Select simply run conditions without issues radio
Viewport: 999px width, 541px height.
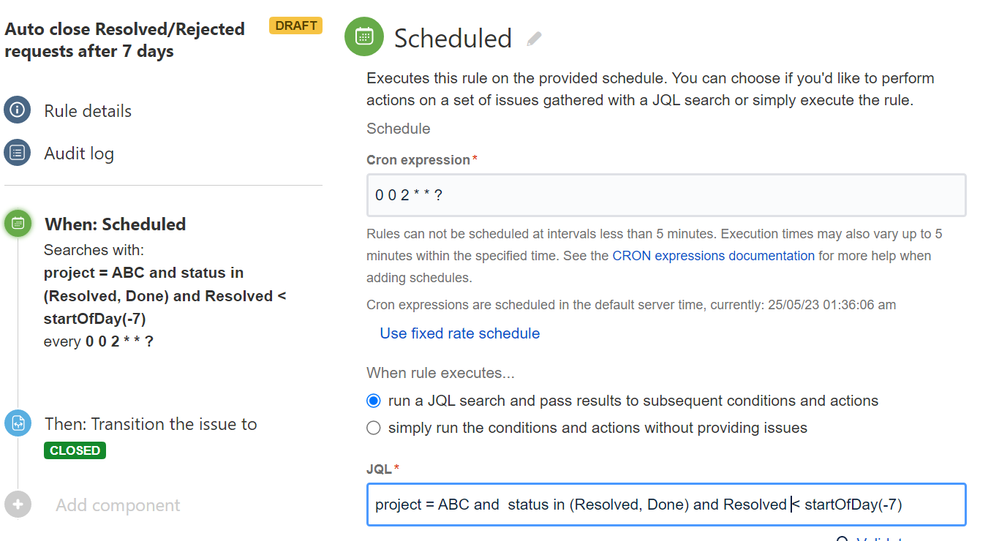click(x=373, y=428)
